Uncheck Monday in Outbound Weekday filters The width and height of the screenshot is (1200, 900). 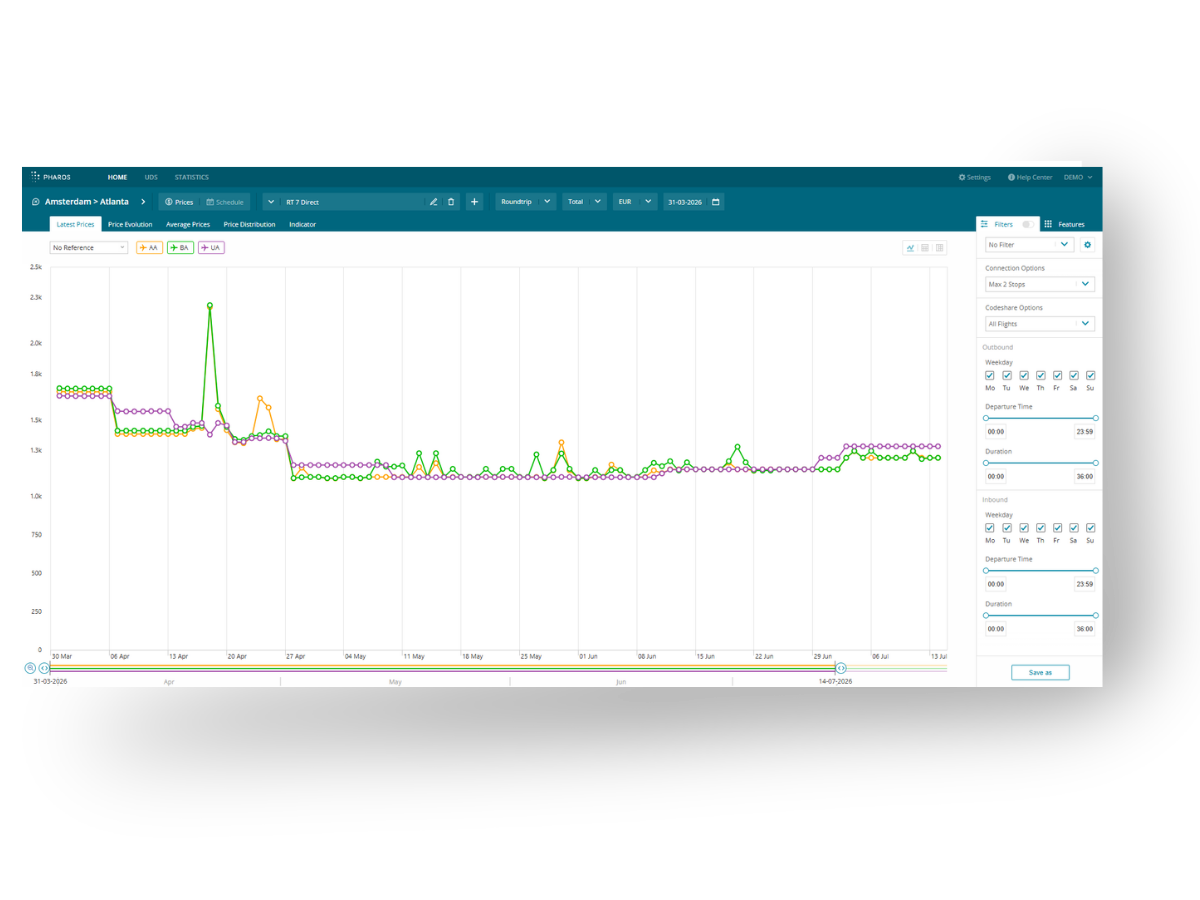[990, 375]
